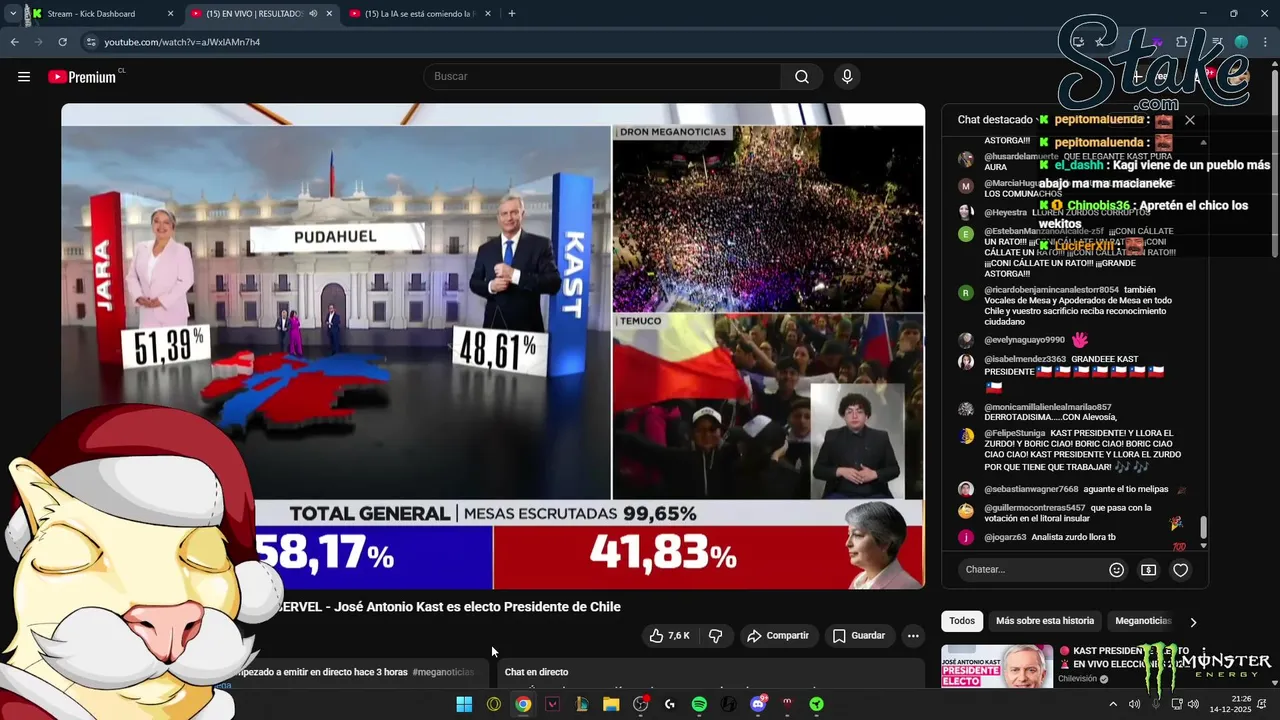Screen dimensions: 1280x720
Task: Click @guillermocontreras5457 chat username
Action: tap(1034, 508)
